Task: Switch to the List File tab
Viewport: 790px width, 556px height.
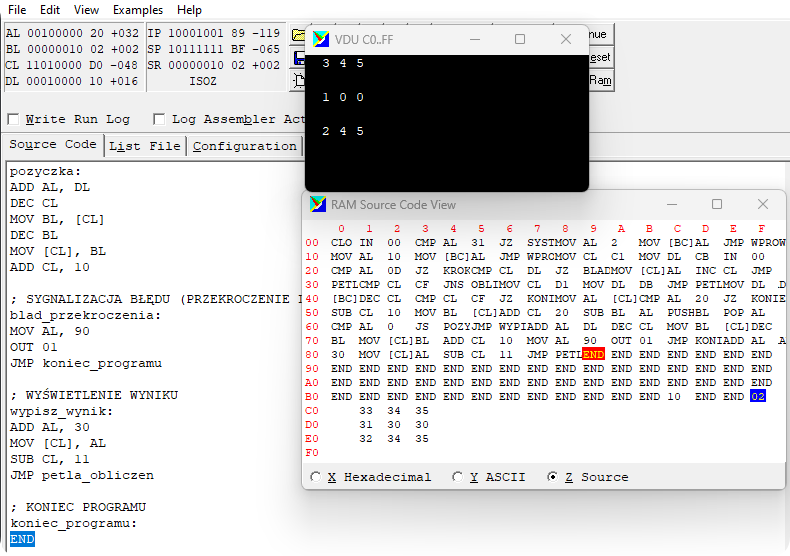Action: coord(144,146)
